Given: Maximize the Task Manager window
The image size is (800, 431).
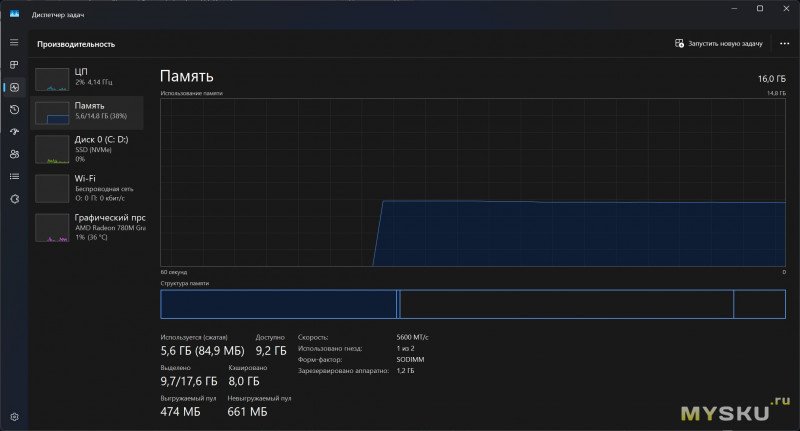Looking at the screenshot, I should coord(759,9).
